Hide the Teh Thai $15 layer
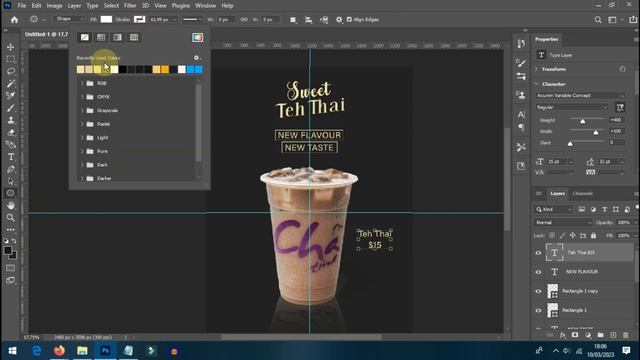Image resolution: width=640 pixels, height=360 pixels. [538, 253]
